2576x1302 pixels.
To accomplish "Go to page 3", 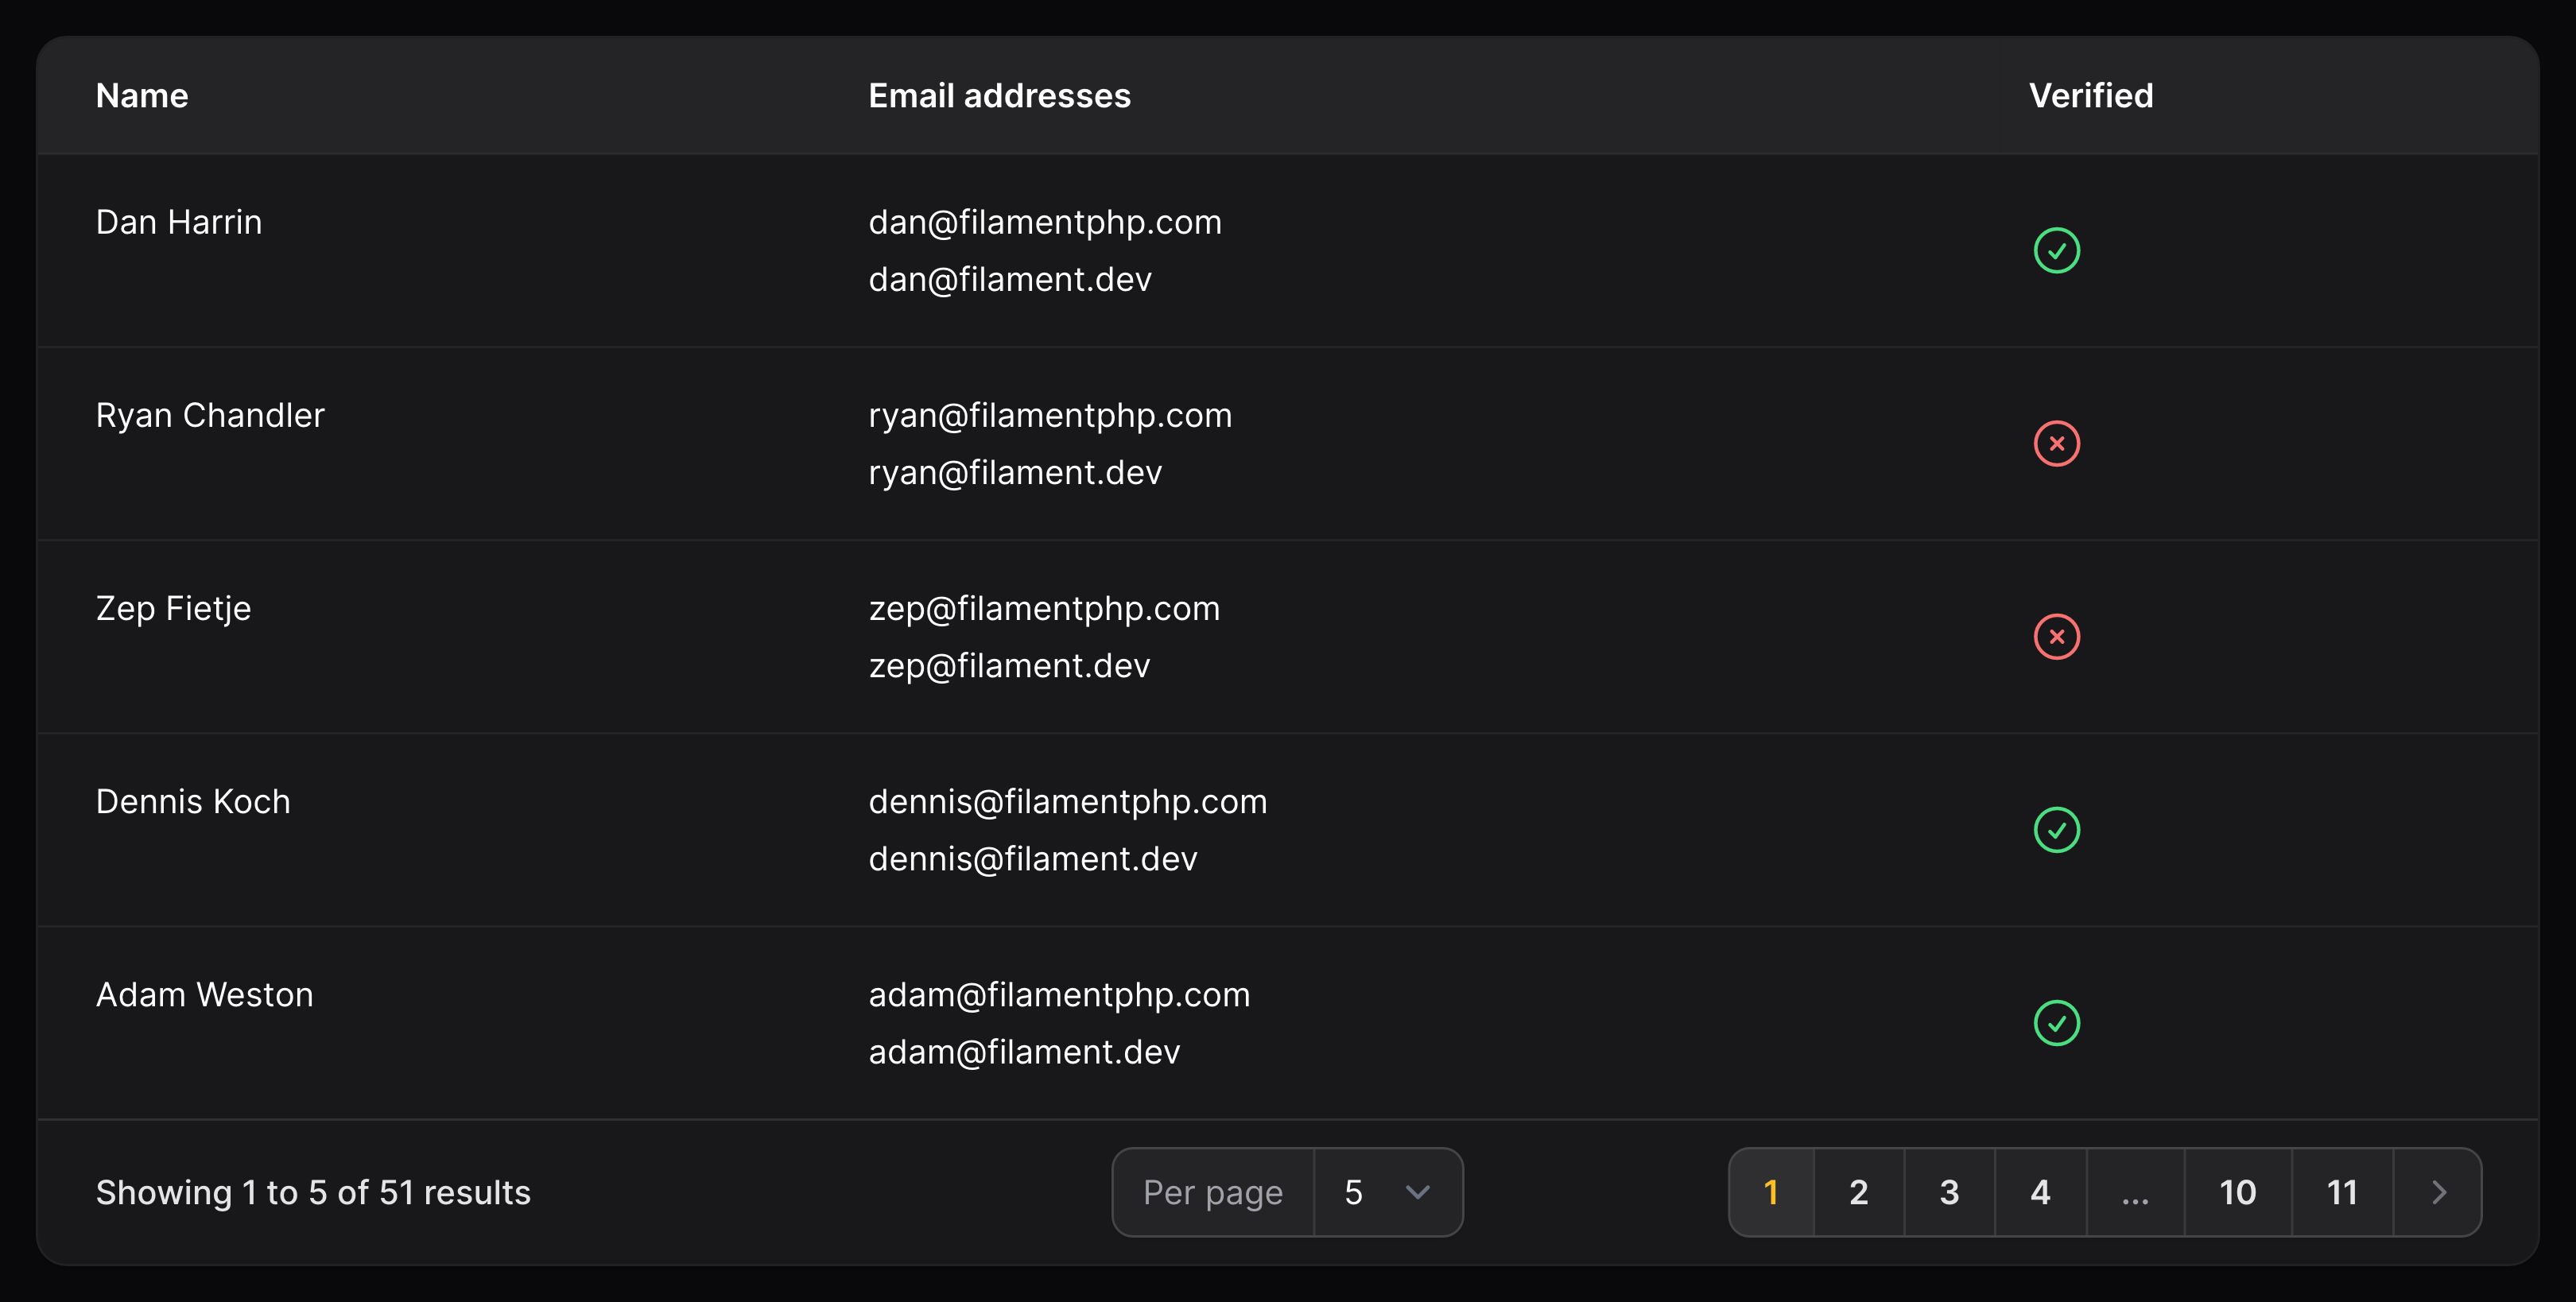I will 1949,1192.
